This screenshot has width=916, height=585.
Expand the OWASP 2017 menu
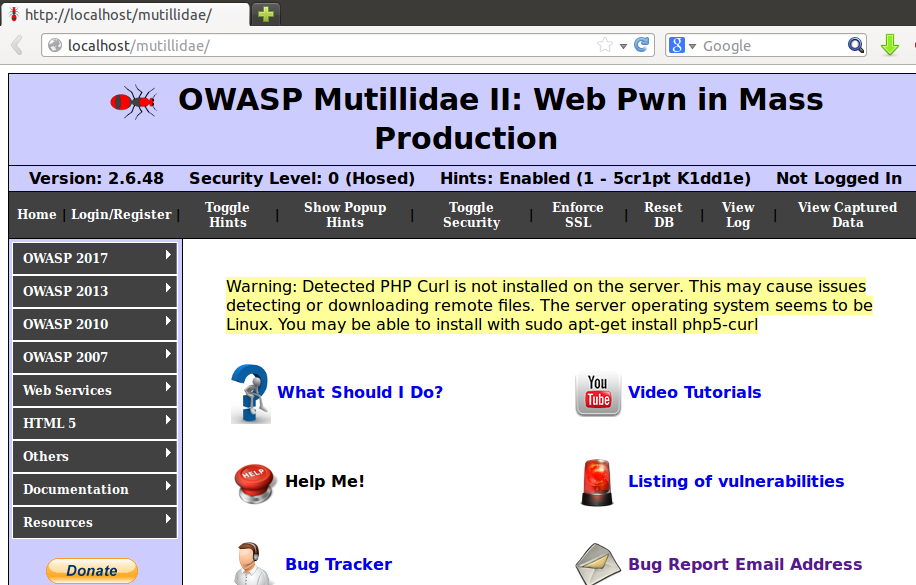[95, 258]
